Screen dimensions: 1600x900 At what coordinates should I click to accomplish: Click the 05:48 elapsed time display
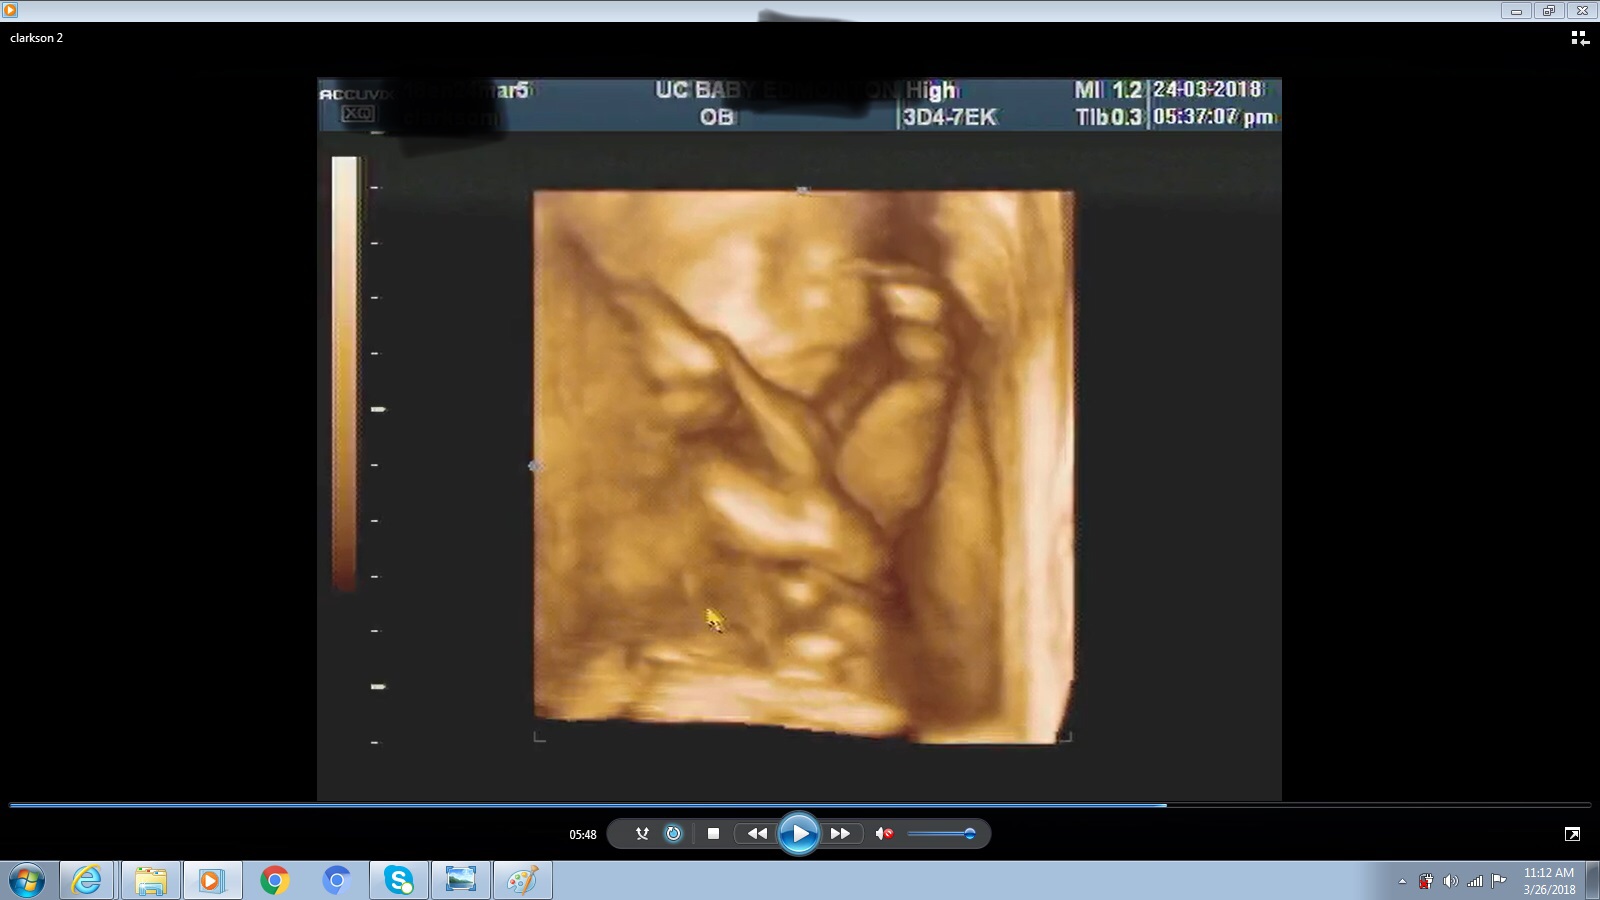tap(583, 834)
